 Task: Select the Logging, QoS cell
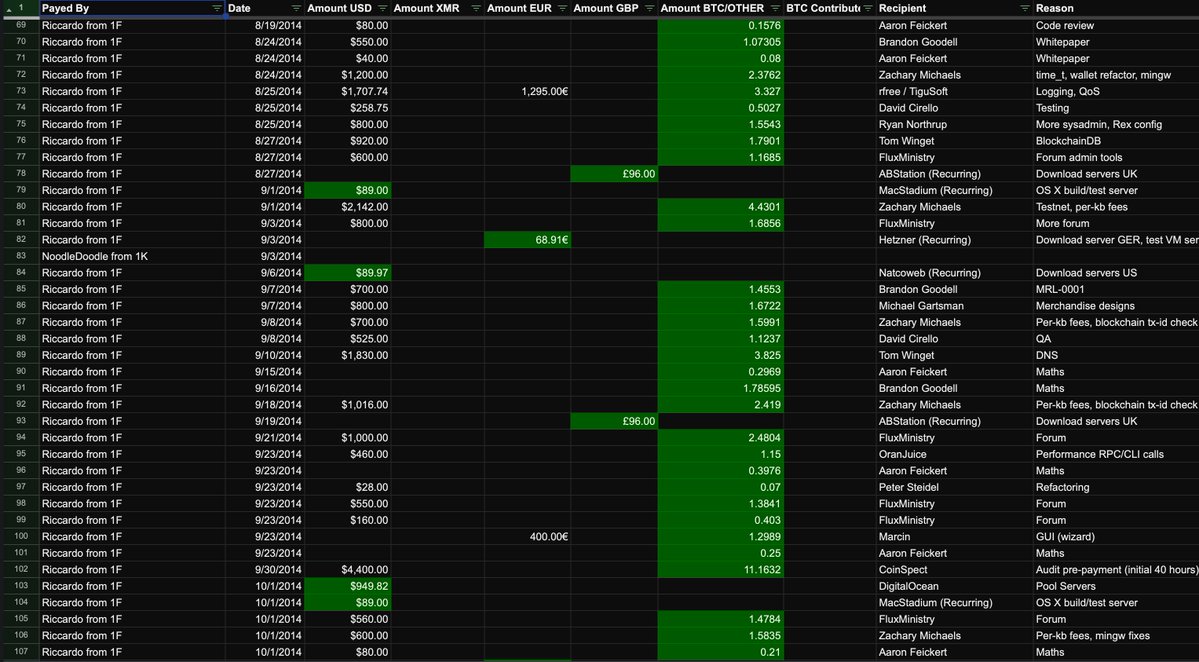coord(1116,91)
